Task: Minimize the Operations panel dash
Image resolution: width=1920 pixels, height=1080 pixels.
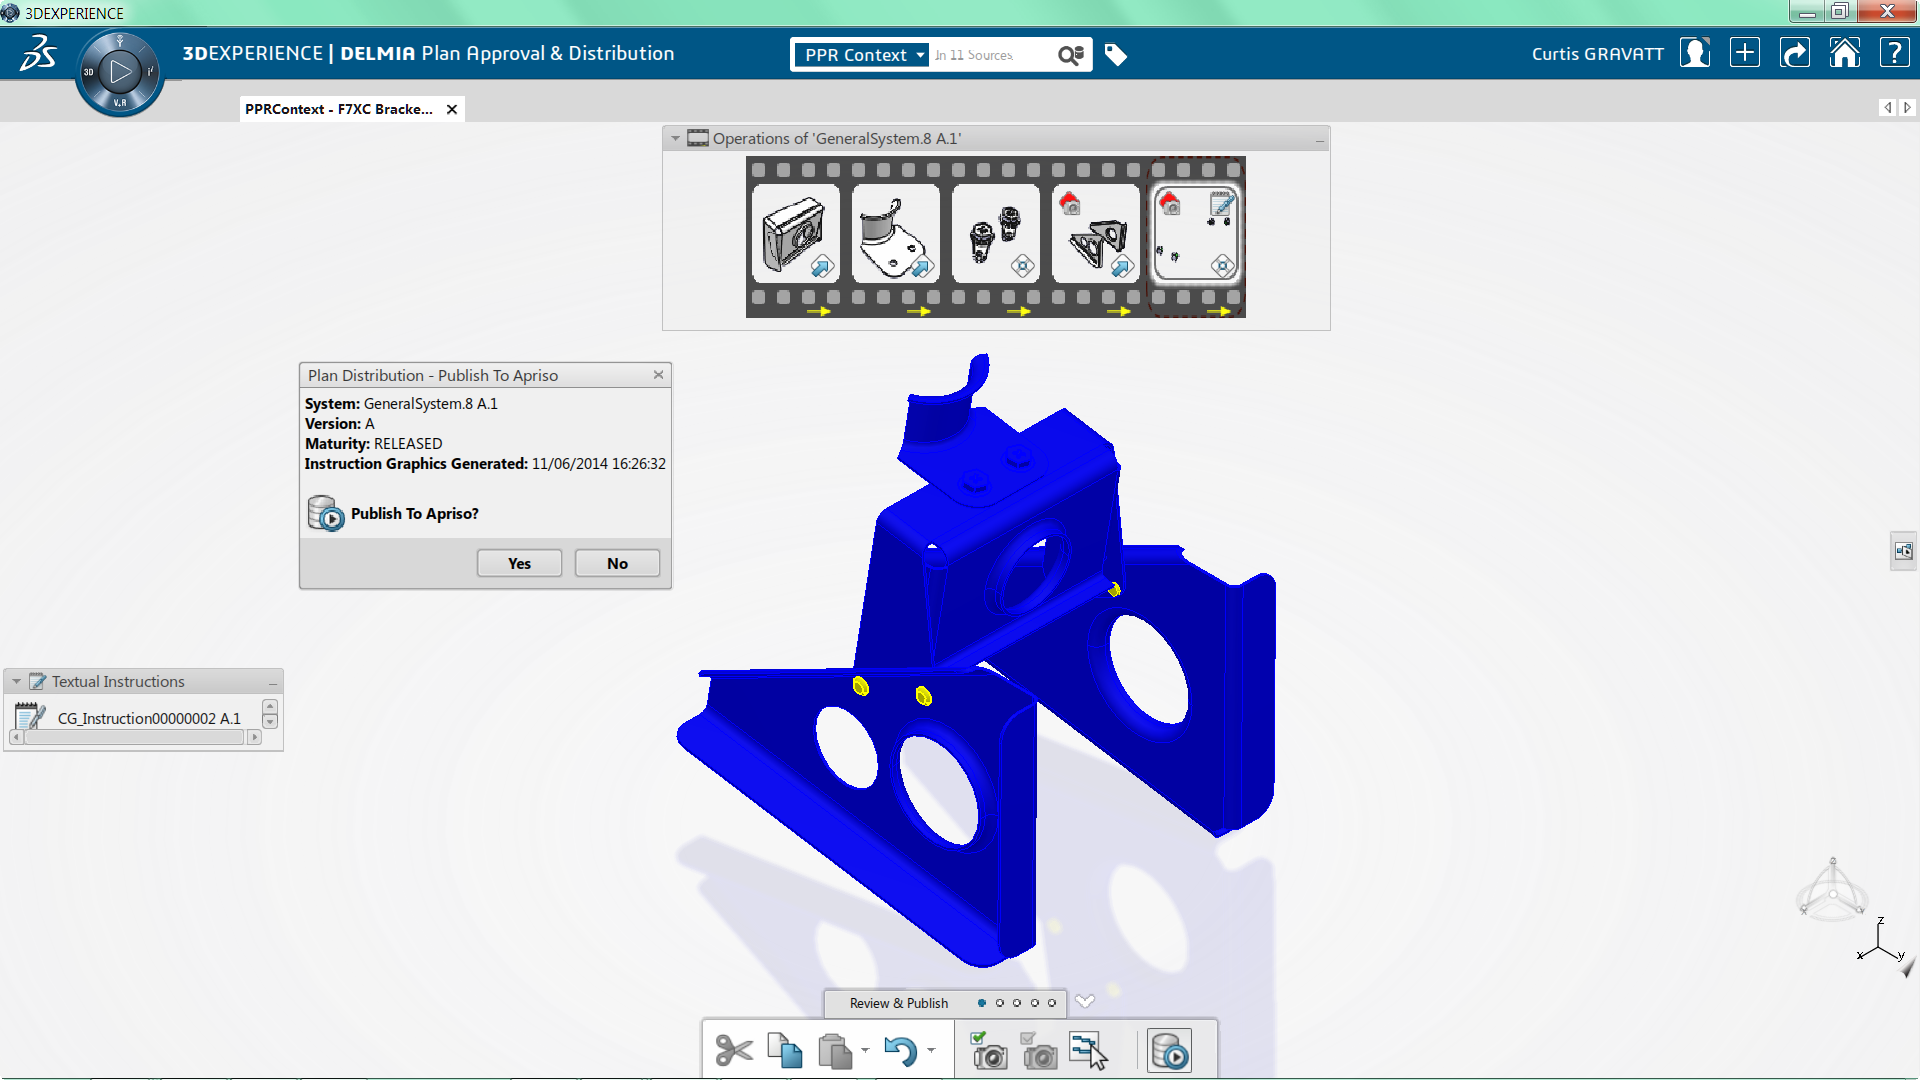Action: 1320,141
